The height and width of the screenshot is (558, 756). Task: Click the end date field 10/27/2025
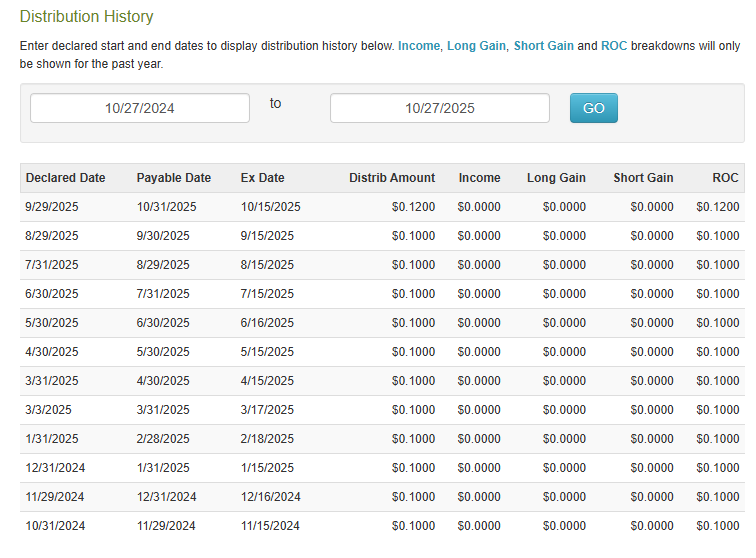439,108
